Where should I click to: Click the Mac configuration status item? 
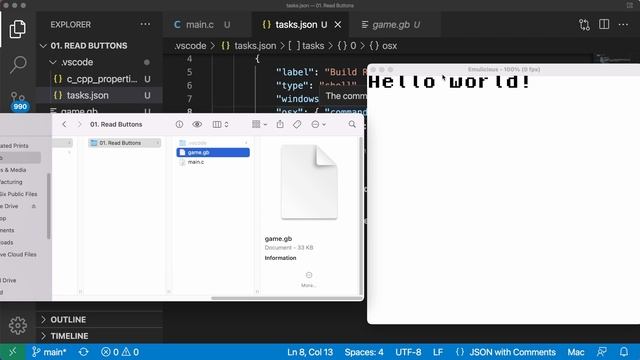click(576, 352)
